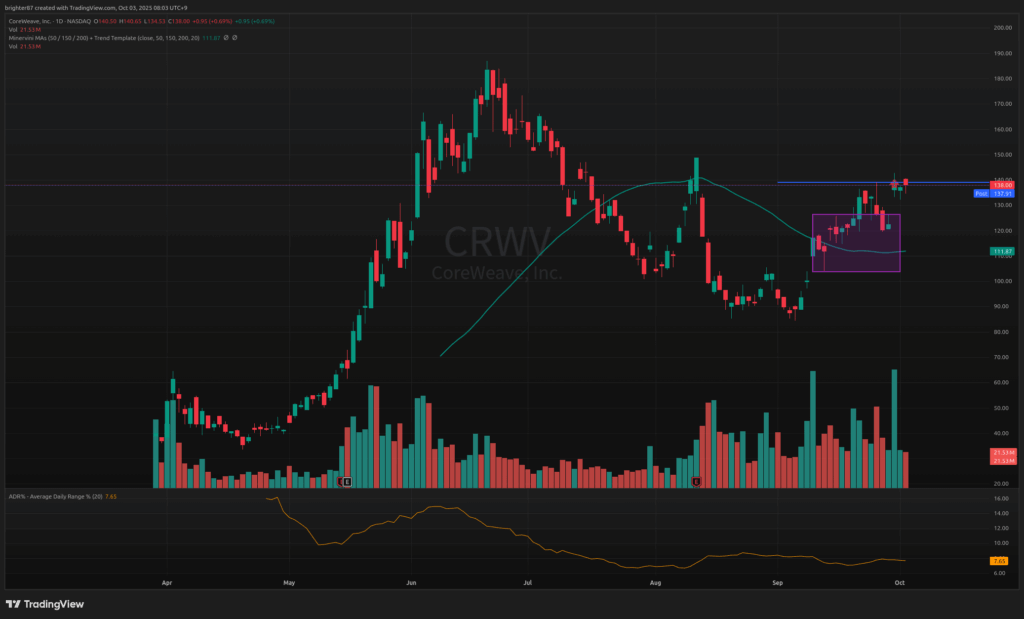Click the earnings E marker in August
The width and height of the screenshot is (1024, 619).
[x=695, y=482]
